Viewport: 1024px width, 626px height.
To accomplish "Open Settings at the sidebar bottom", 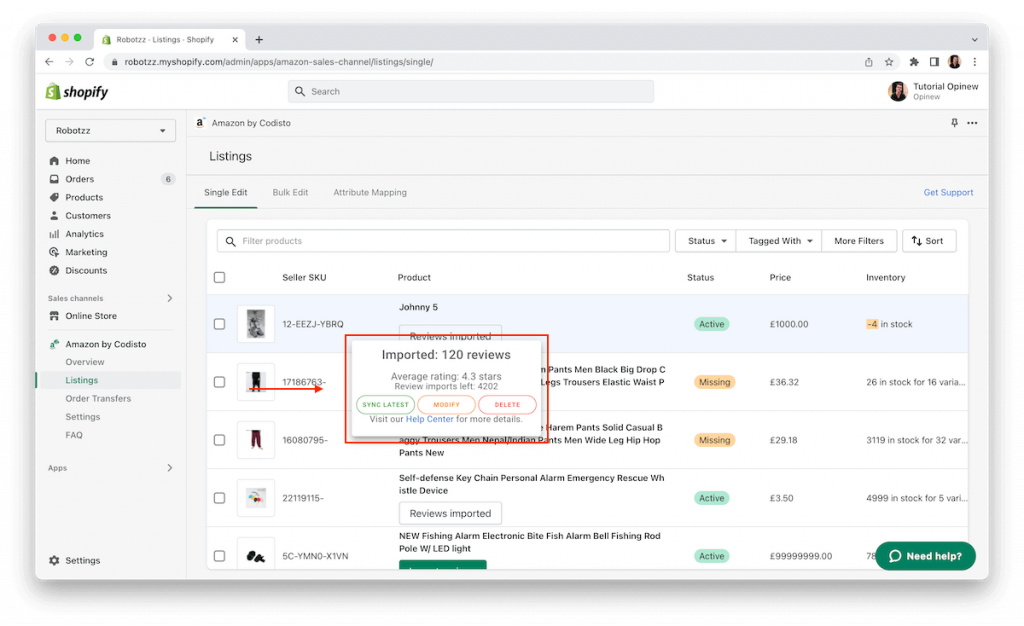I will [82, 560].
